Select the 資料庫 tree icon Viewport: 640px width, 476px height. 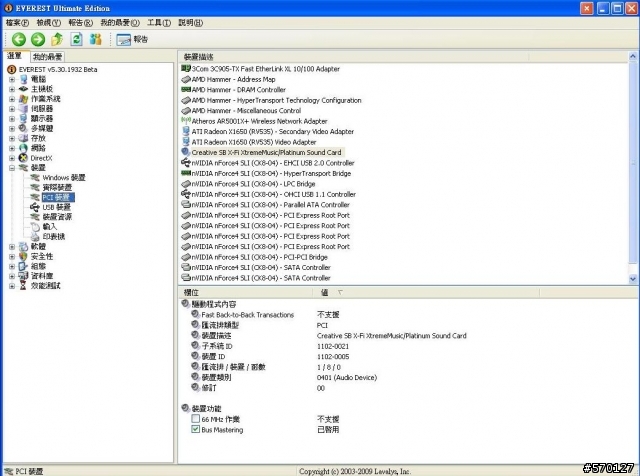(23, 276)
